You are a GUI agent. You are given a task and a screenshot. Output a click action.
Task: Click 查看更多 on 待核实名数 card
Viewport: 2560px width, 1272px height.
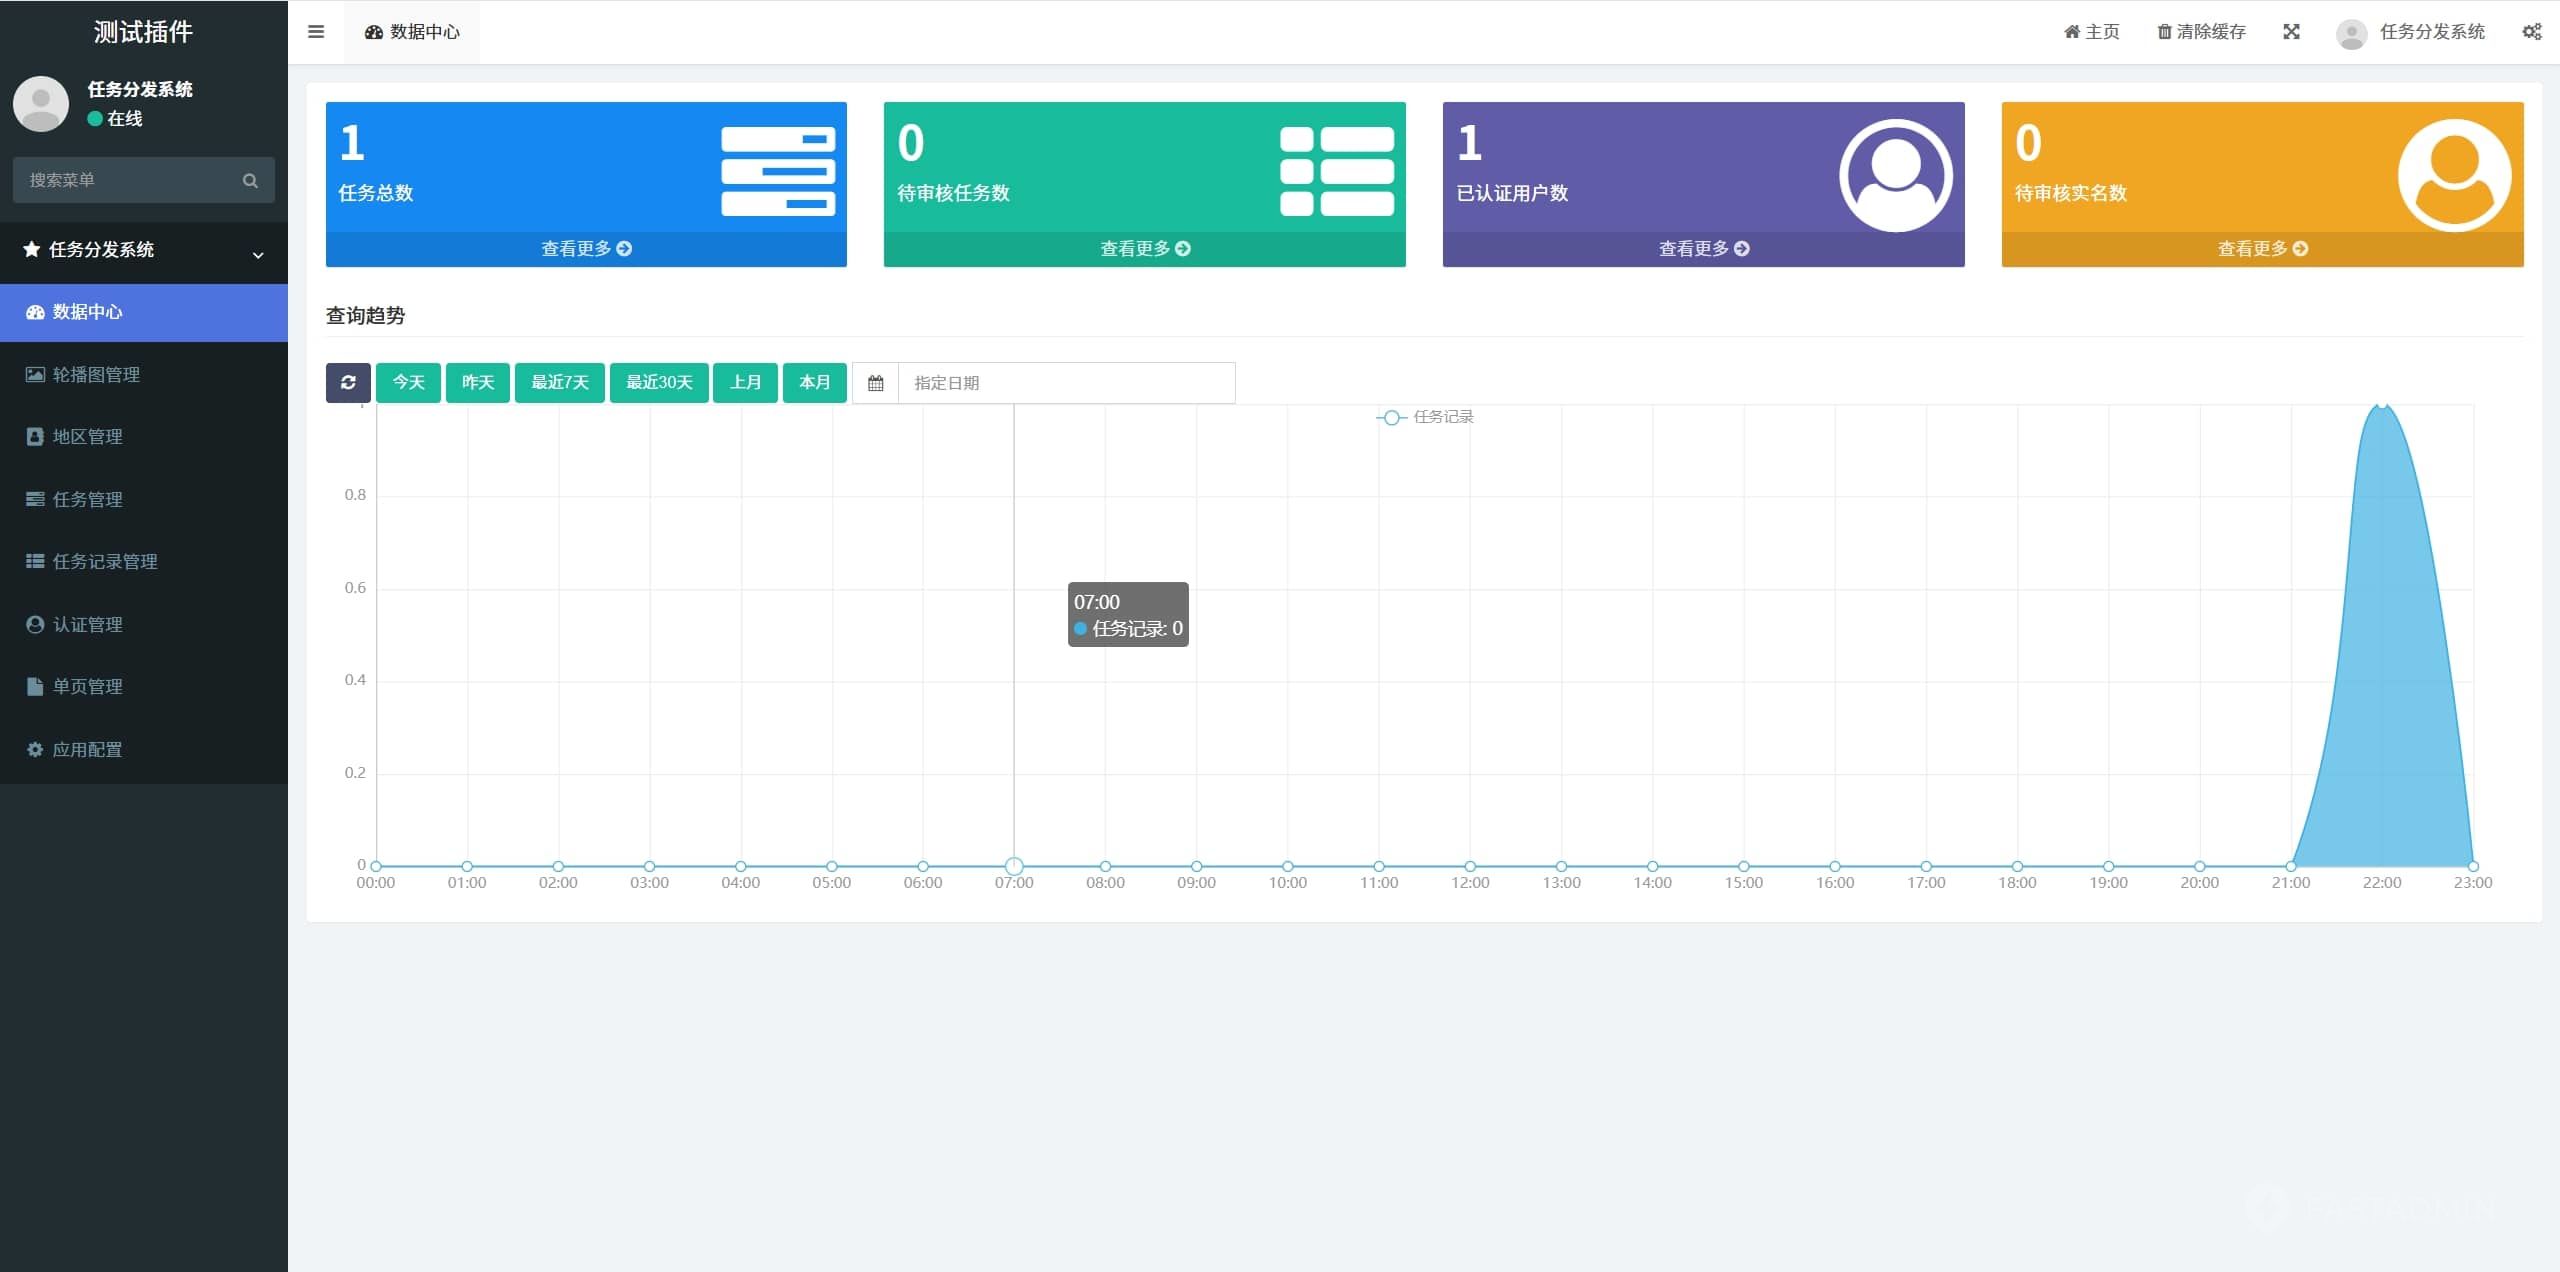(2262, 249)
